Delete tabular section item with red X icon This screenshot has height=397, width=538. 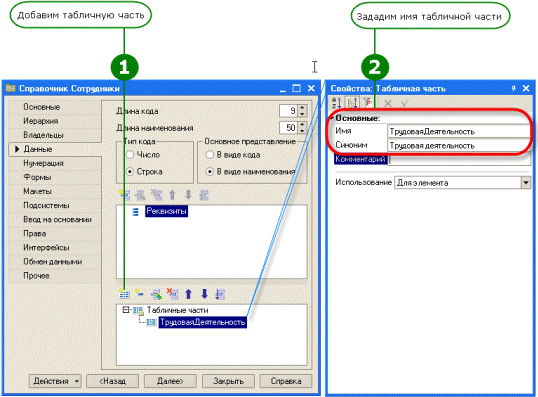coord(172,294)
